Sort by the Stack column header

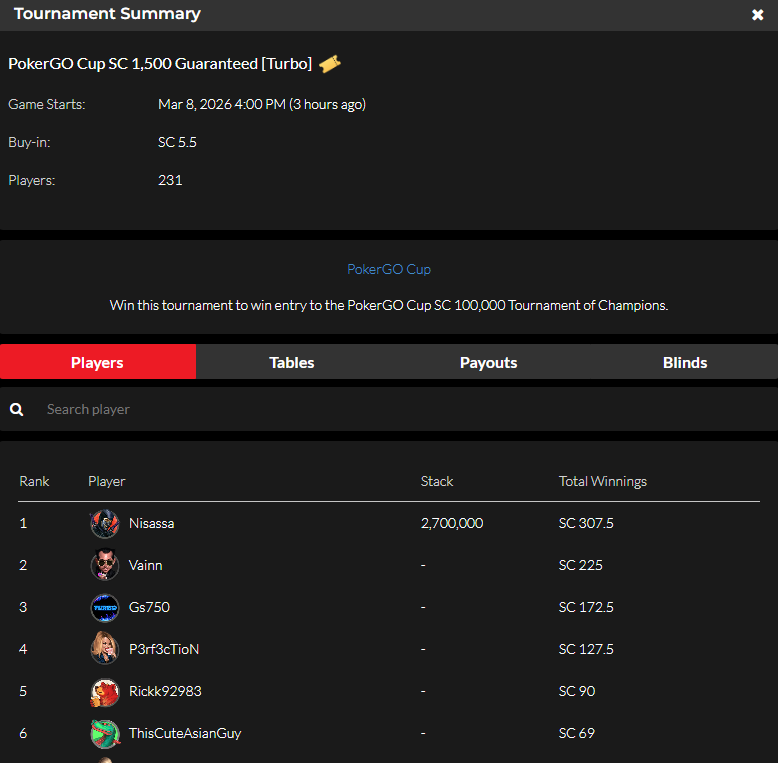437,481
